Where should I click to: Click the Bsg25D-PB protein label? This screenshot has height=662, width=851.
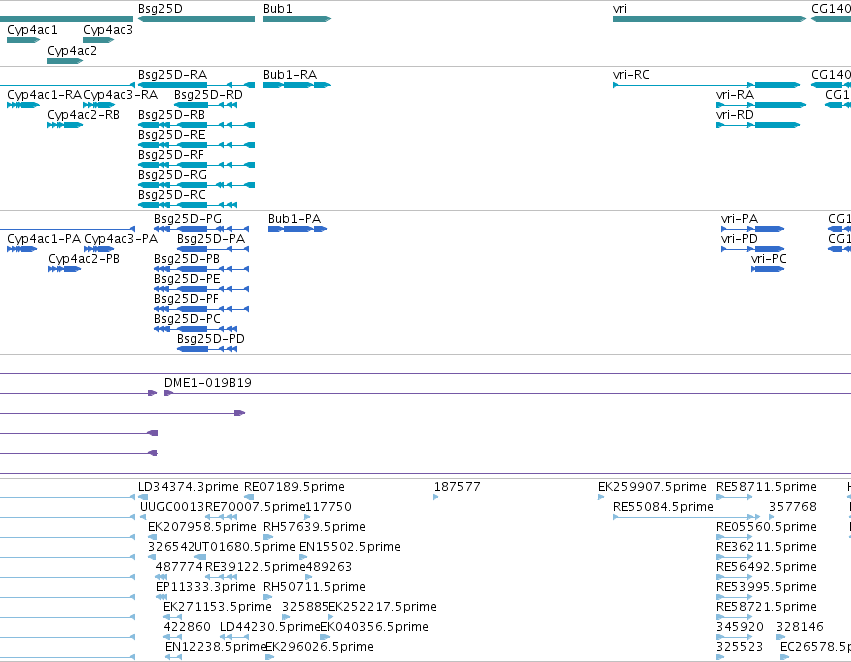pos(187,259)
